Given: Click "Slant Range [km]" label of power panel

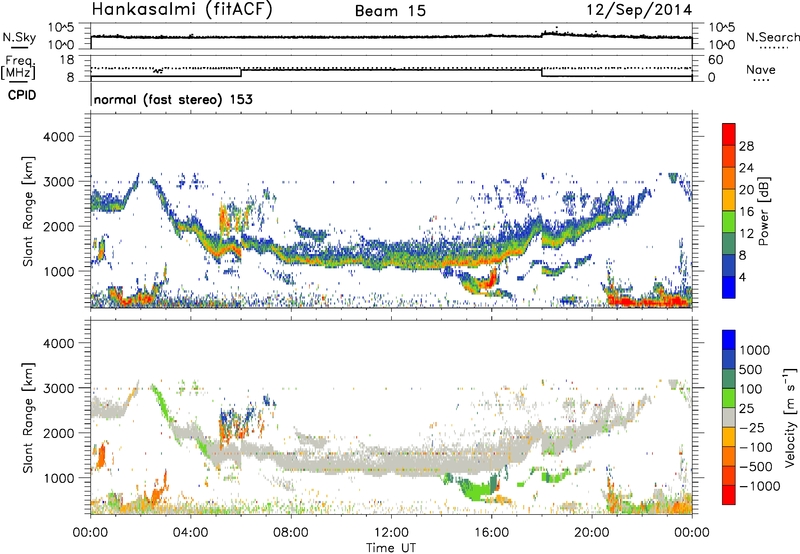Looking at the screenshot, I should tap(28, 211).
